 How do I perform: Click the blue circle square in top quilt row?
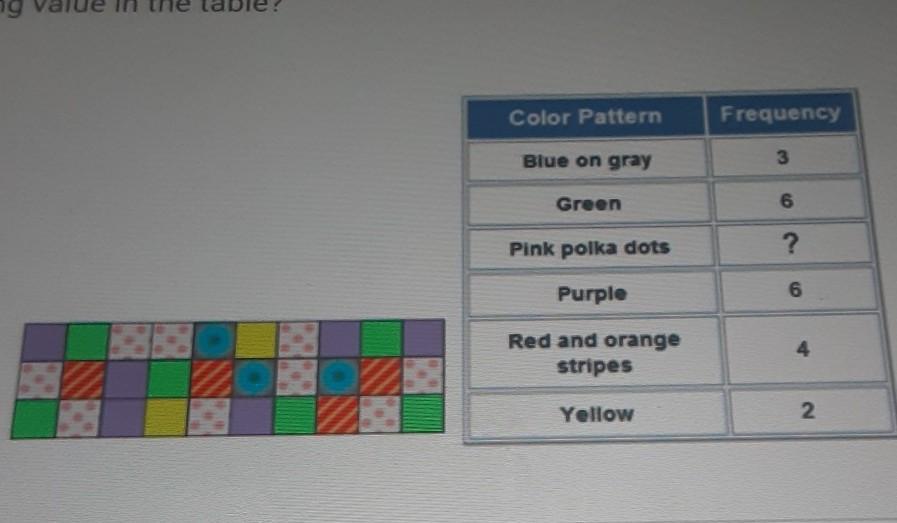tap(214, 340)
